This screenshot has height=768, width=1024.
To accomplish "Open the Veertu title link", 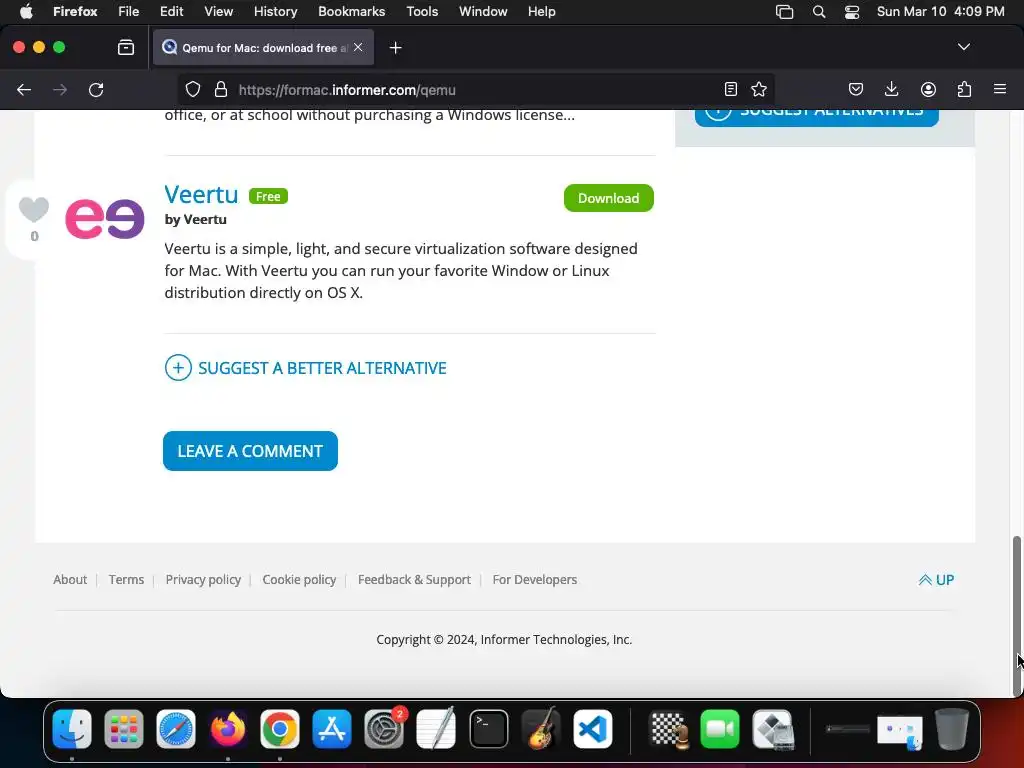I will (201, 195).
